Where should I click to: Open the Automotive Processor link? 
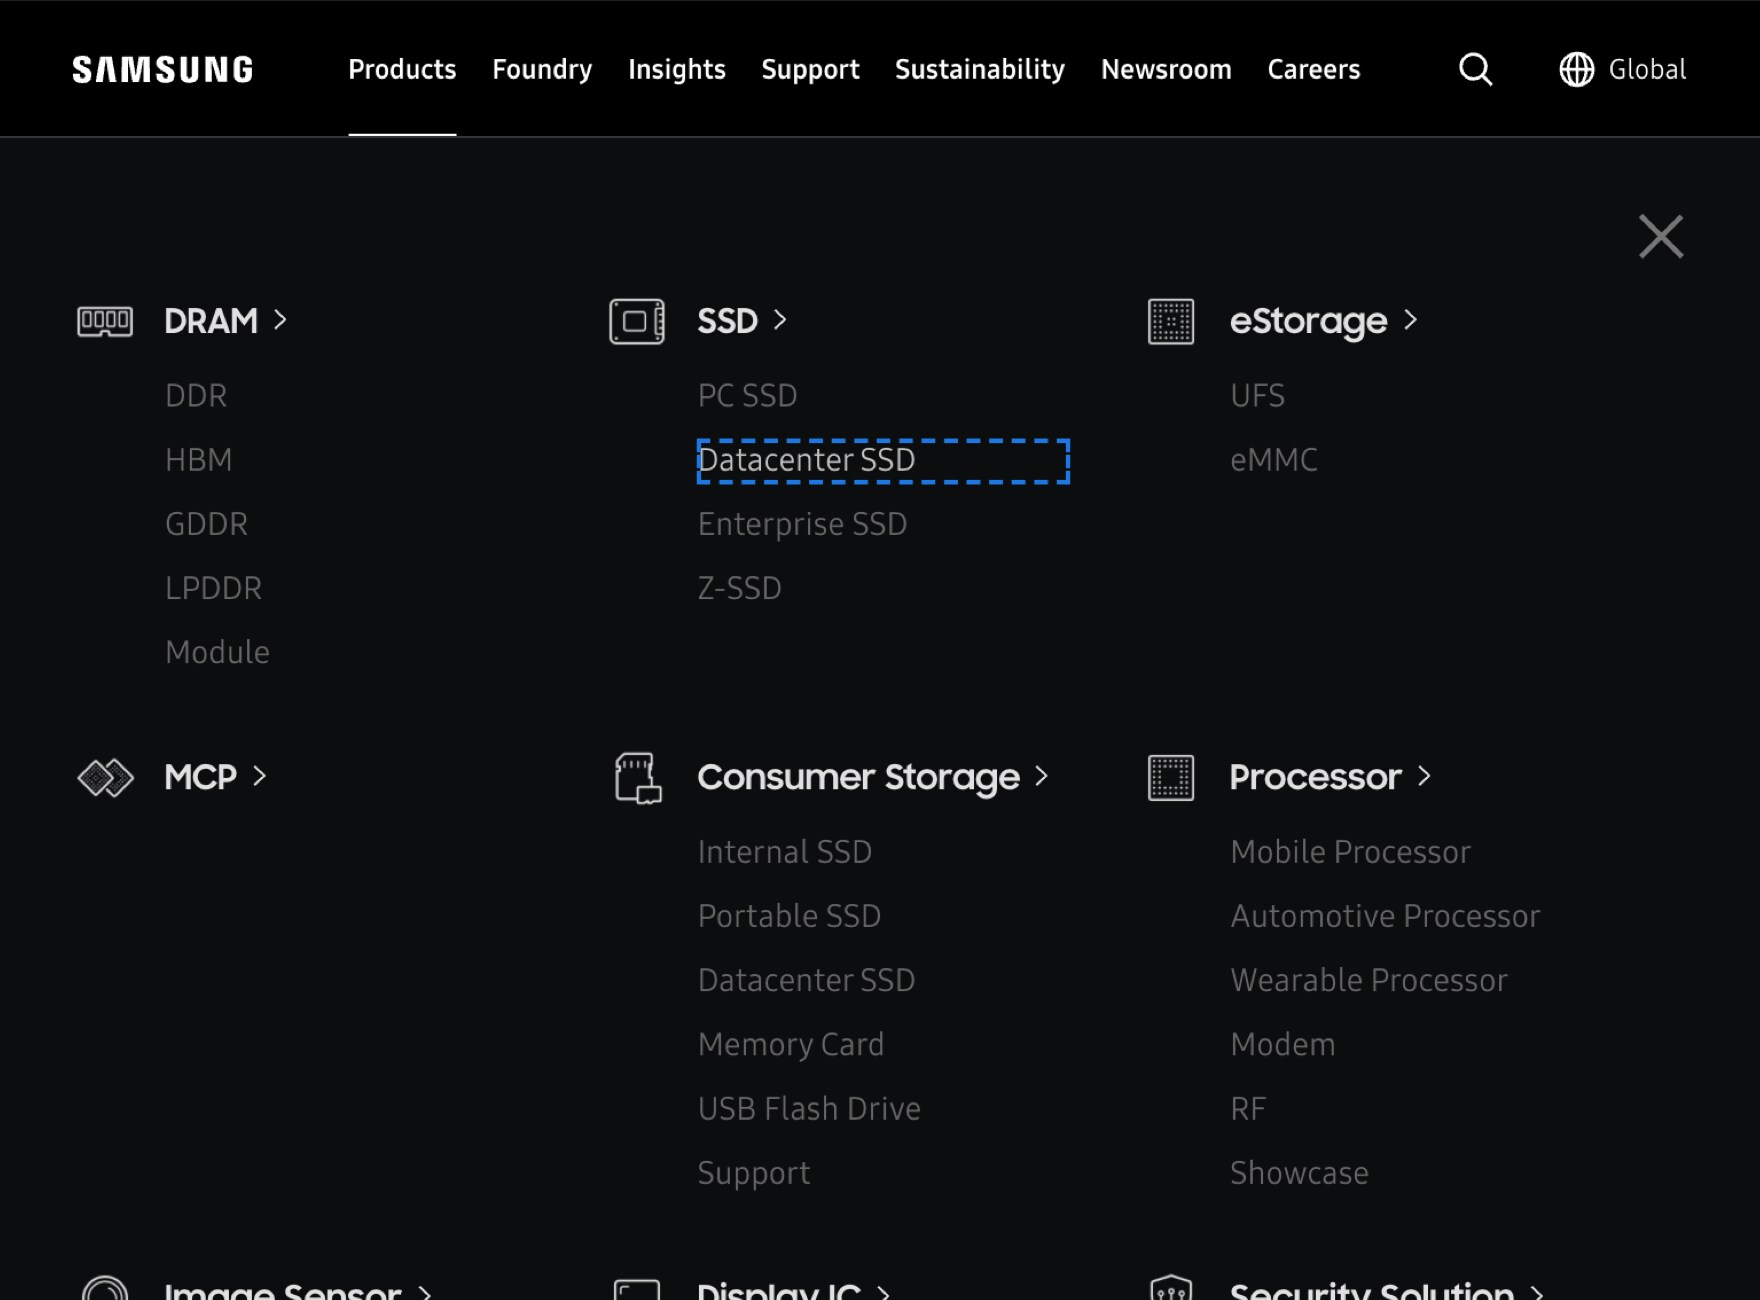click(x=1385, y=915)
